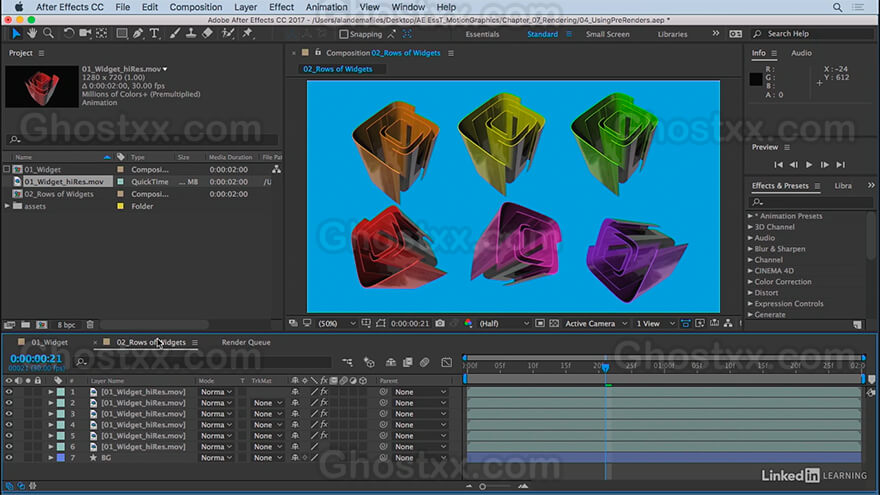
Task: Open the Composition menu
Action: (196, 7)
